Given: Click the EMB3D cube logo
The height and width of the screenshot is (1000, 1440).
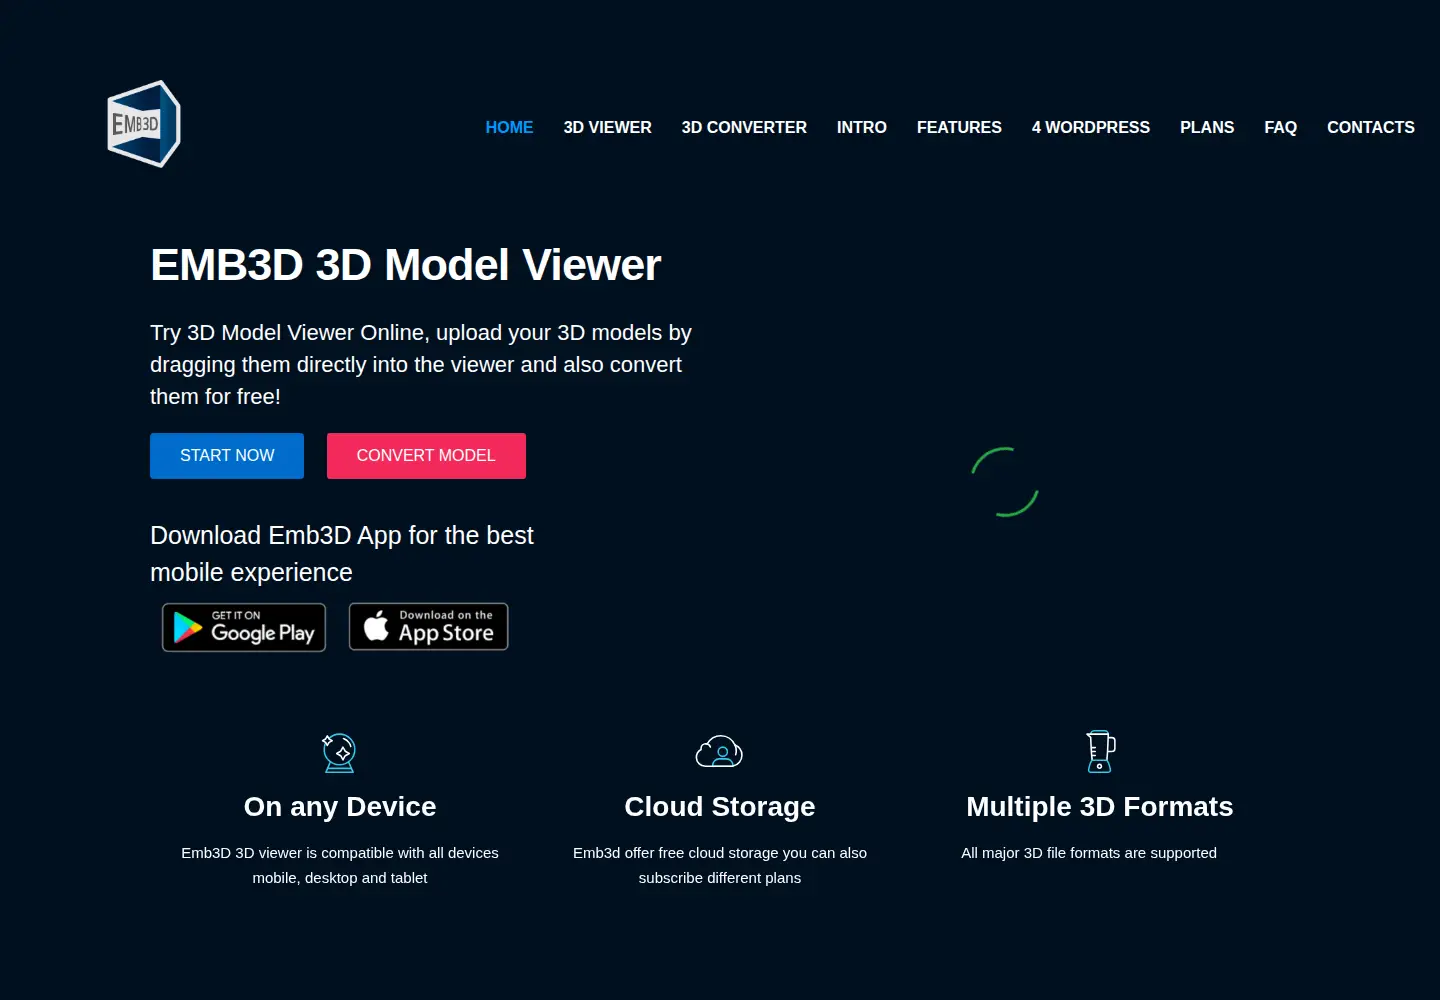Looking at the screenshot, I should pos(144,124).
